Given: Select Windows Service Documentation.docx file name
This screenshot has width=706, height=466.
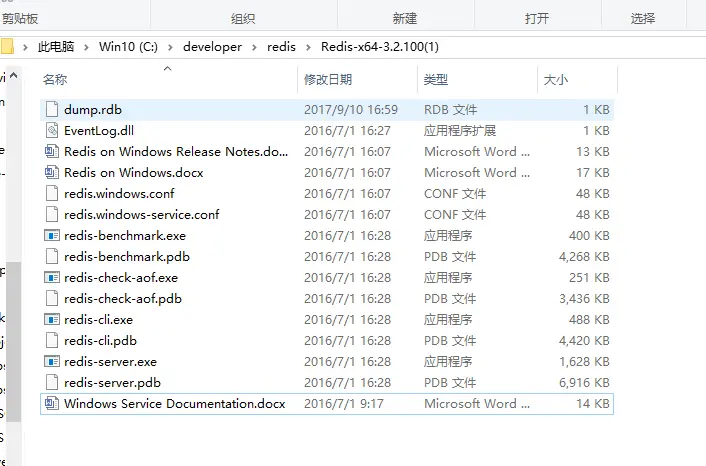Looking at the screenshot, I should pos(175,403).
